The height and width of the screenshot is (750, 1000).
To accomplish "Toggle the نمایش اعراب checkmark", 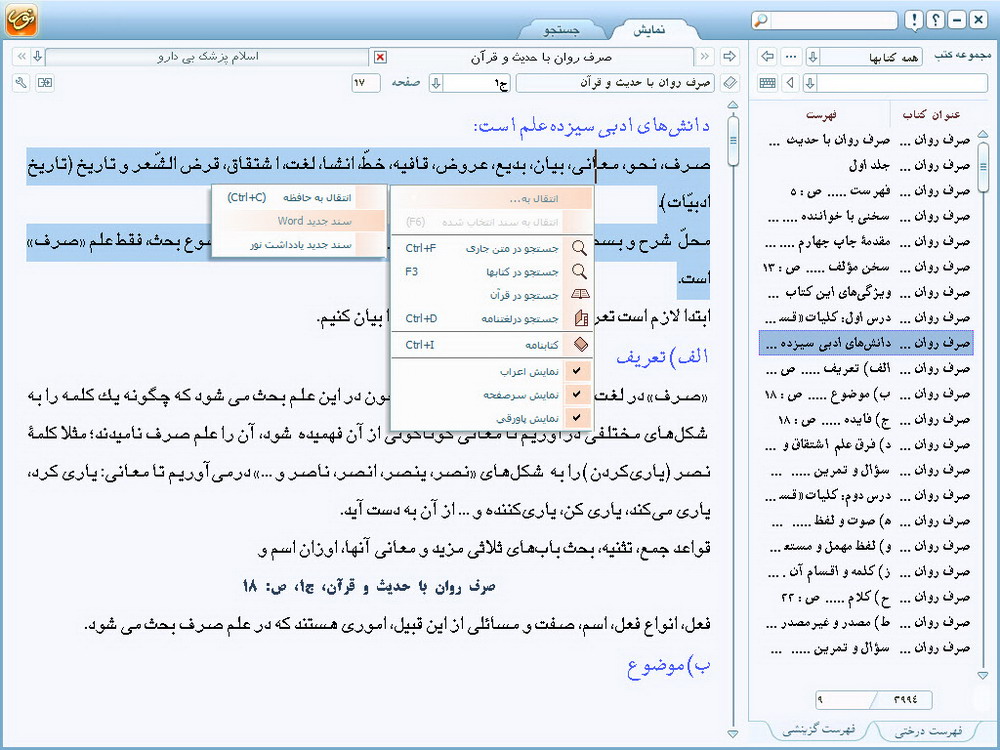I will click(x=577, y=371).
